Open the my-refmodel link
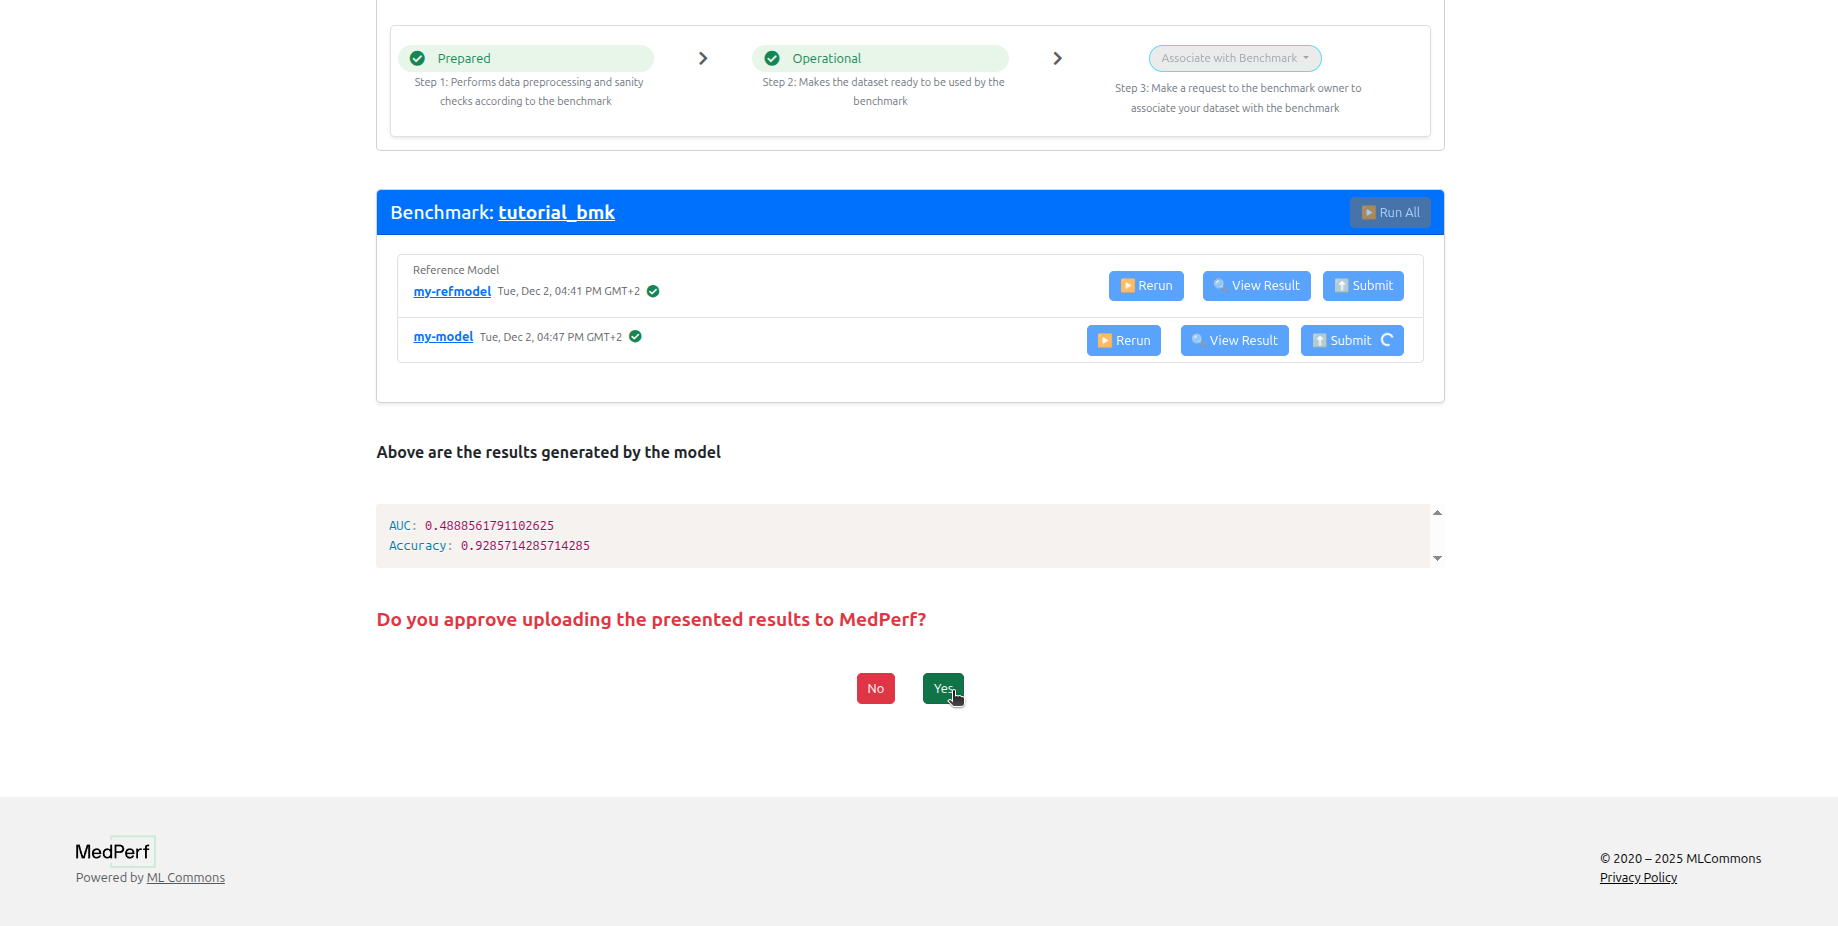The height and width of the screenshot is (926, 1838). (452, 291)
